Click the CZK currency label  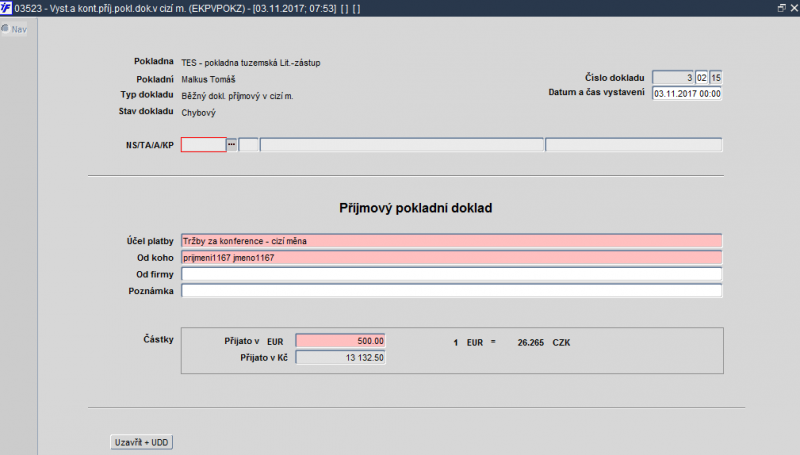(561, 343)
